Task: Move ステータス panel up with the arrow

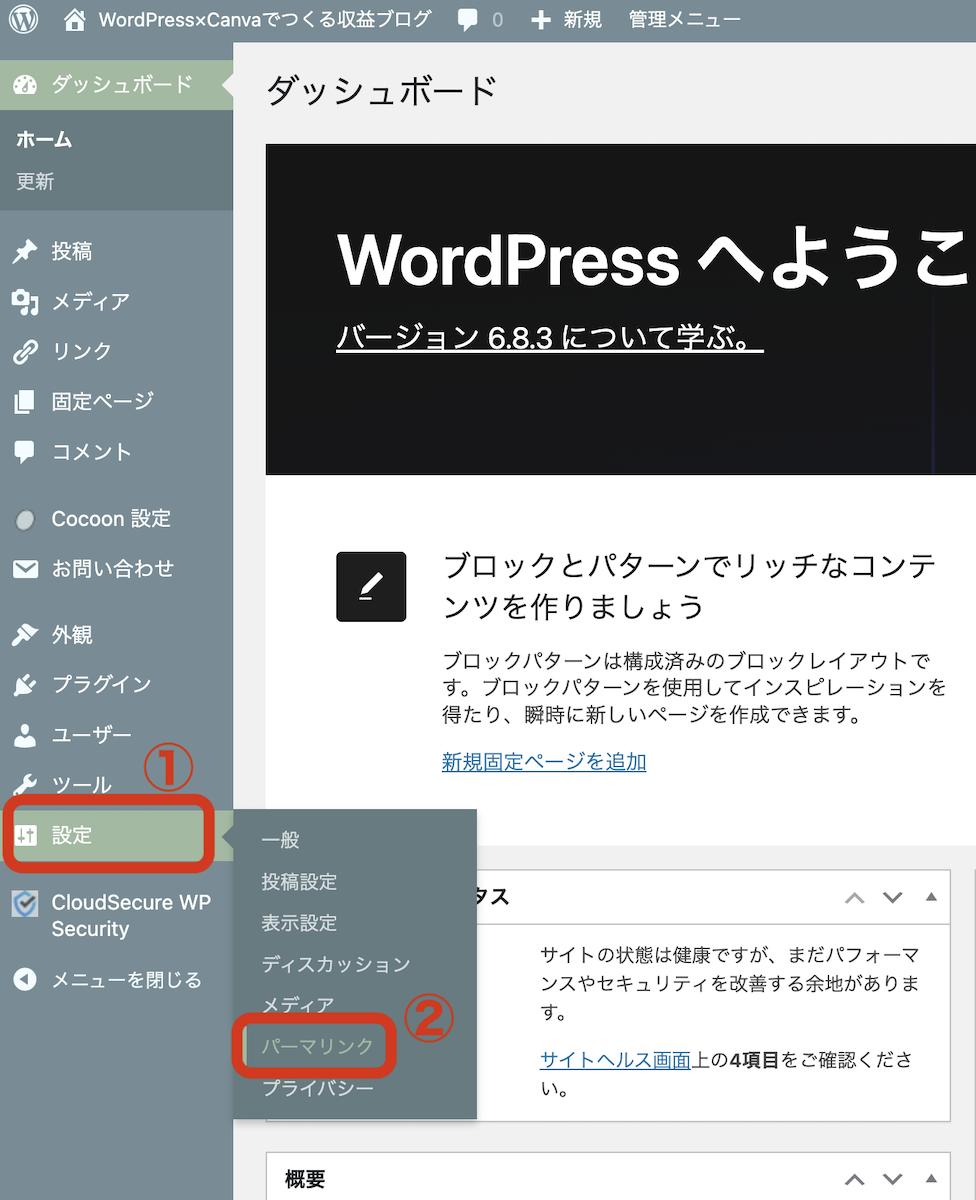Action: [854, 897]
